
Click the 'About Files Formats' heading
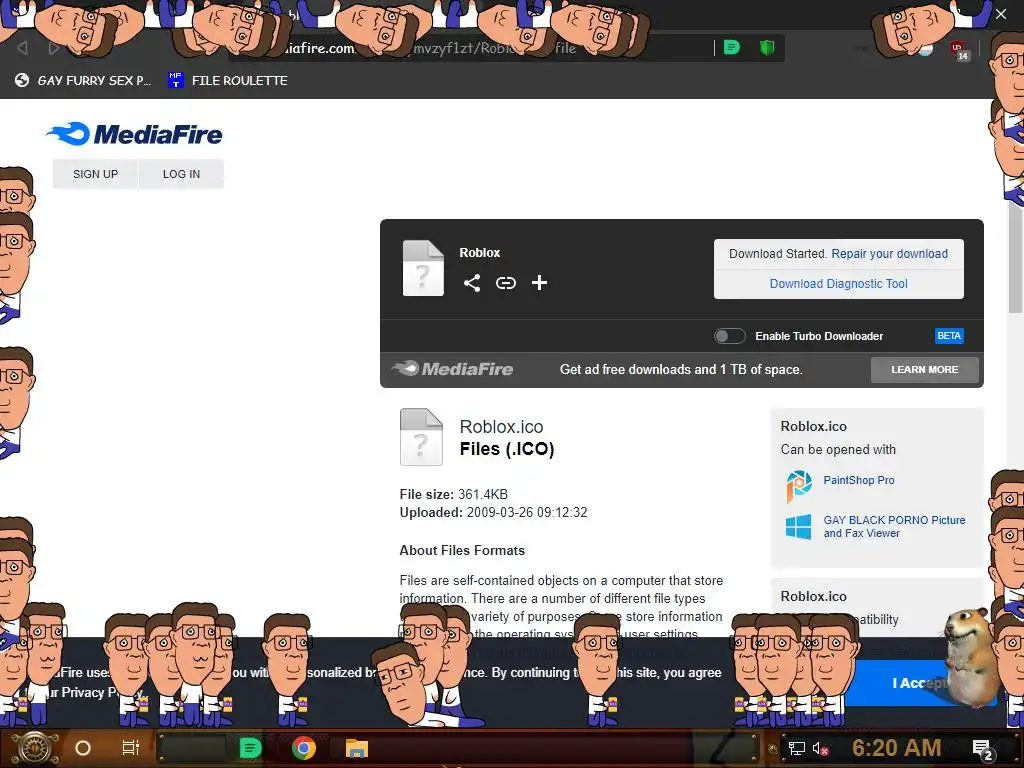point(462,551)
